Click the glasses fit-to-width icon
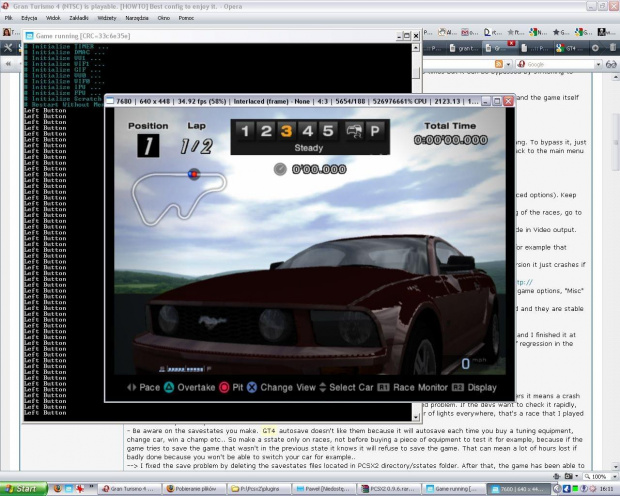This screenshot has width=620, height=496. click(x=611, y=64)
